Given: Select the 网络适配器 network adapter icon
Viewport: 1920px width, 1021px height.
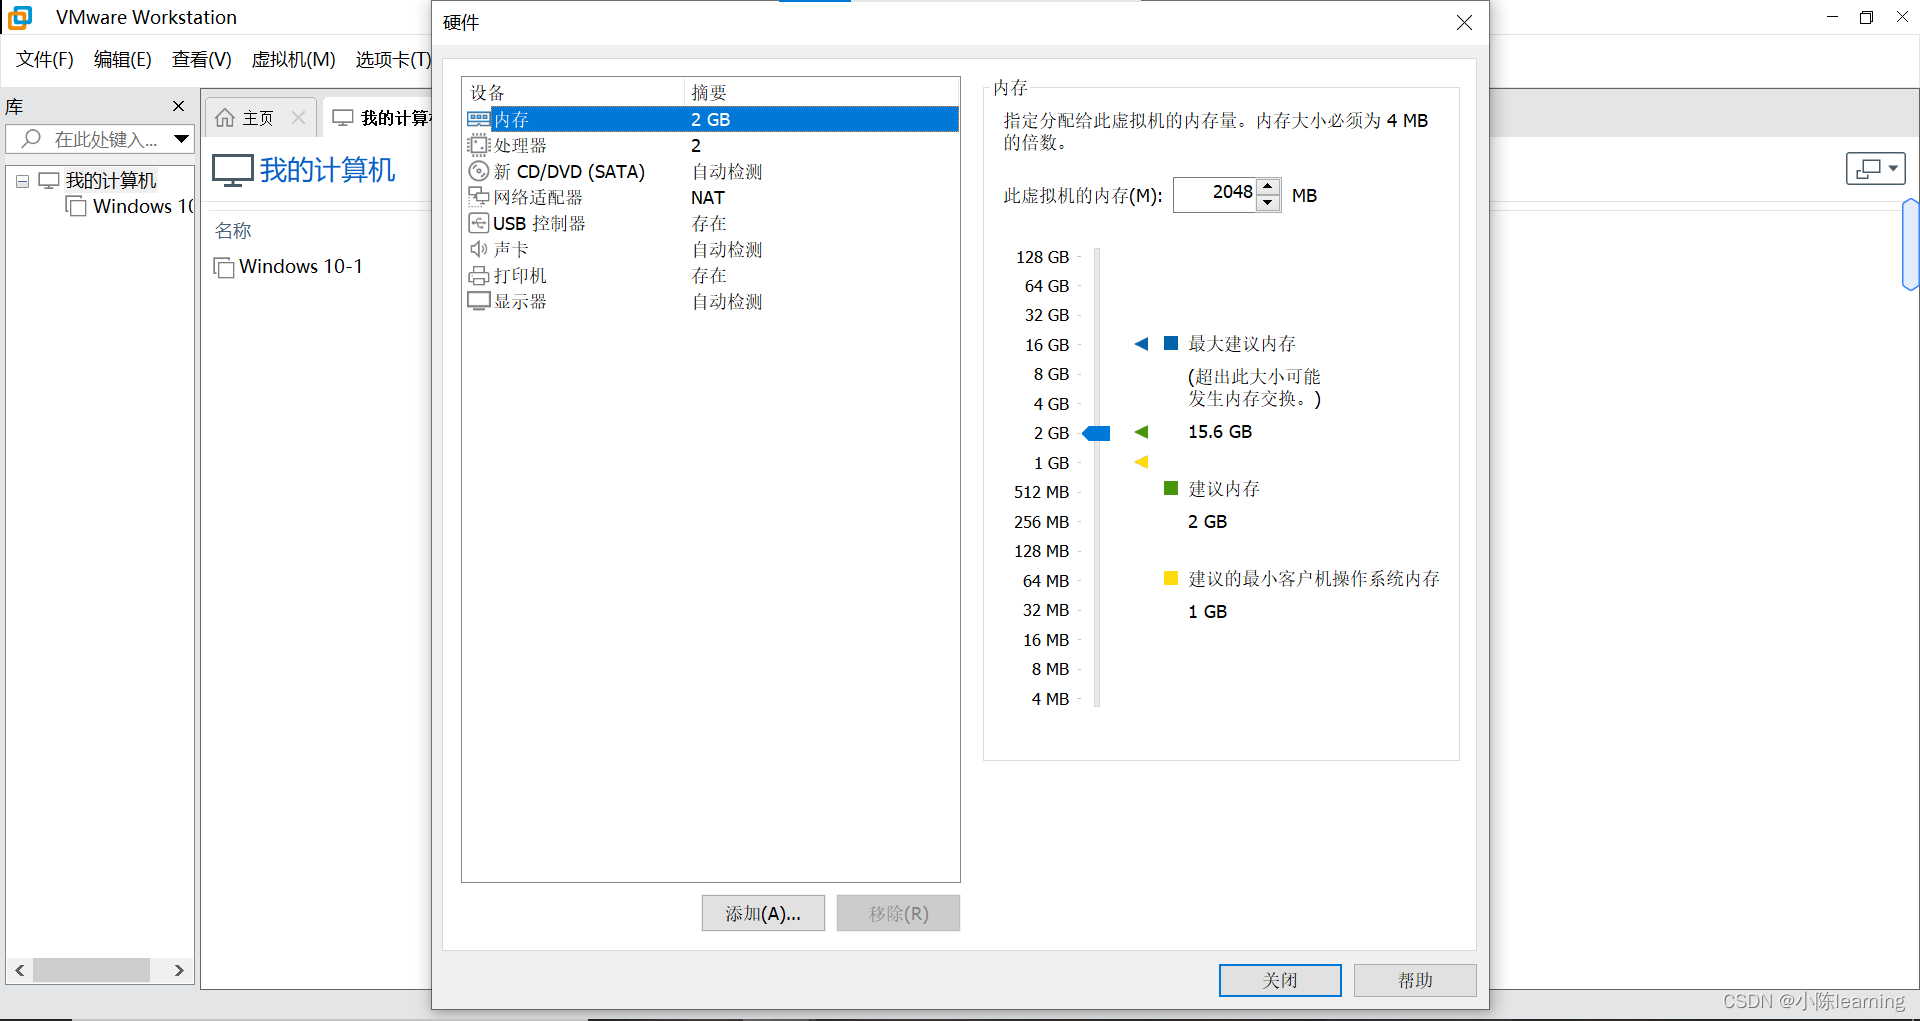Looking at the screenshot, I should [x=479, y=197].
